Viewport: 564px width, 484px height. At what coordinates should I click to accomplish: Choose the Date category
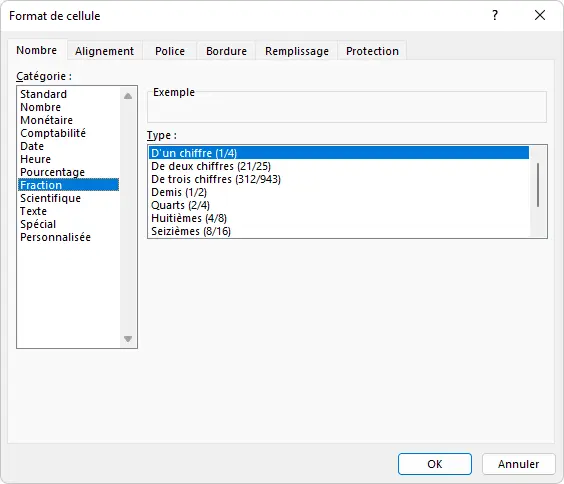pyautogui.click(x=32, y=146)
